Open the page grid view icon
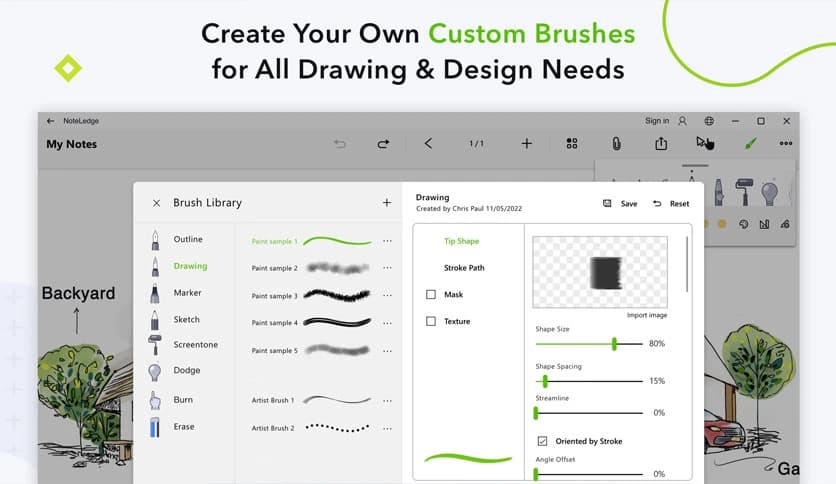Image resolution: width=836 pixels, height=484 pixels. coord(572,144)
